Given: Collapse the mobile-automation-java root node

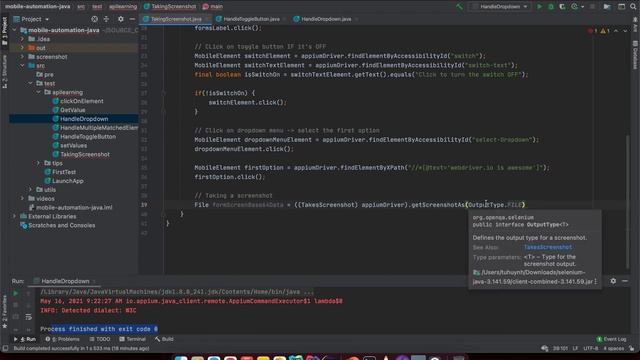Looking at the screenshot, I should (15, 30).
